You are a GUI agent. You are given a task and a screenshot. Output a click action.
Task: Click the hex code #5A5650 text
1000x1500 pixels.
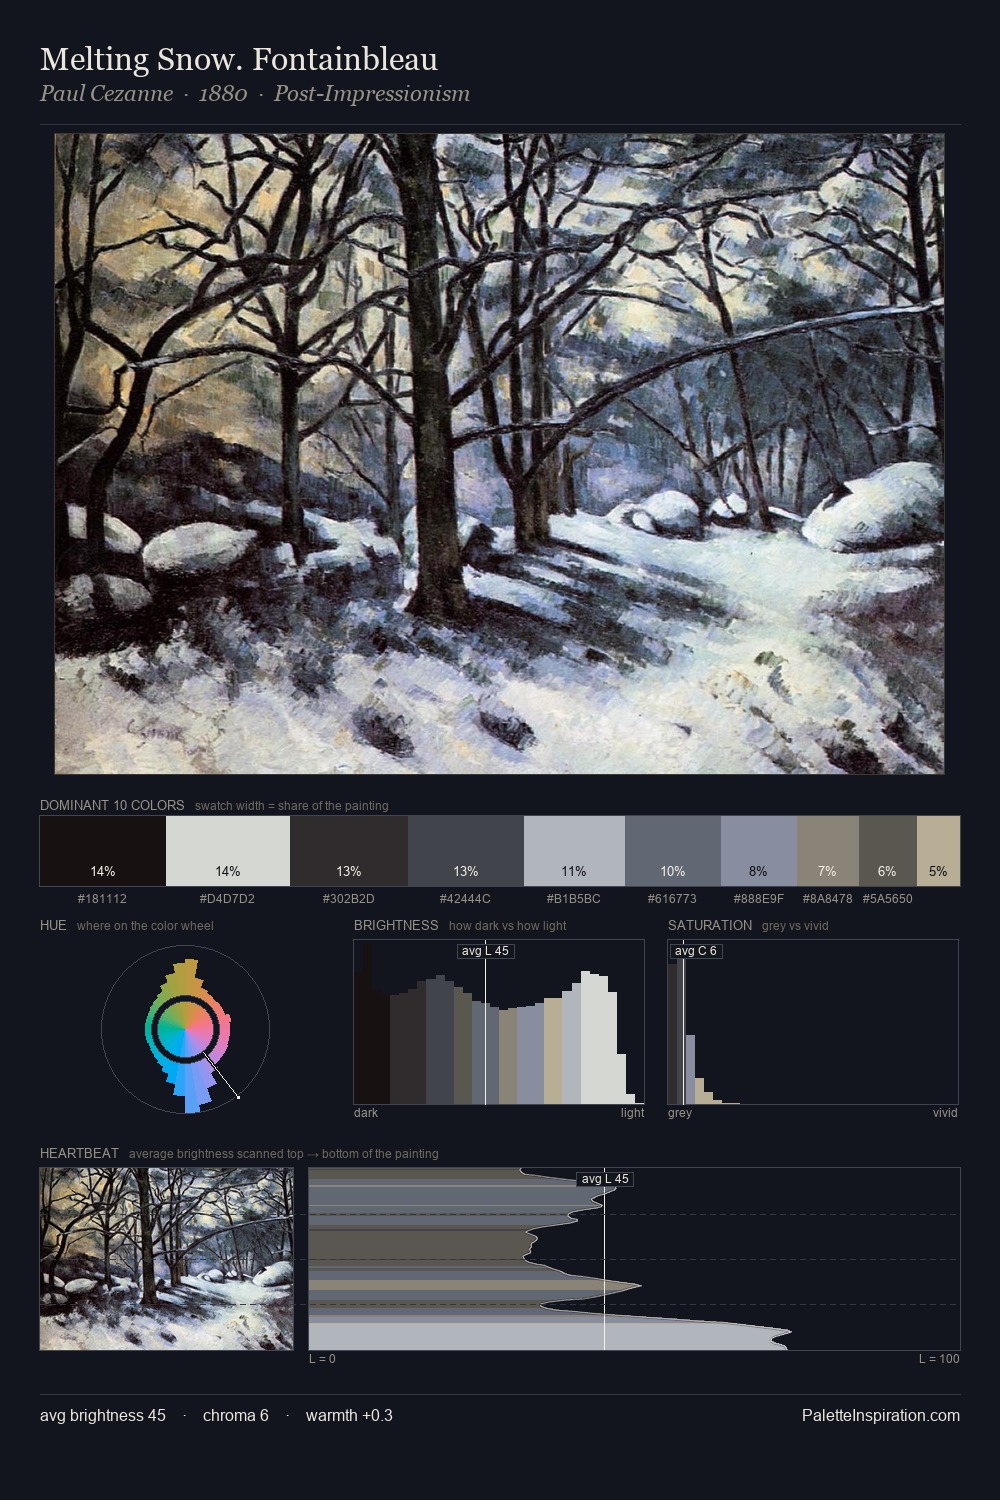887,899
